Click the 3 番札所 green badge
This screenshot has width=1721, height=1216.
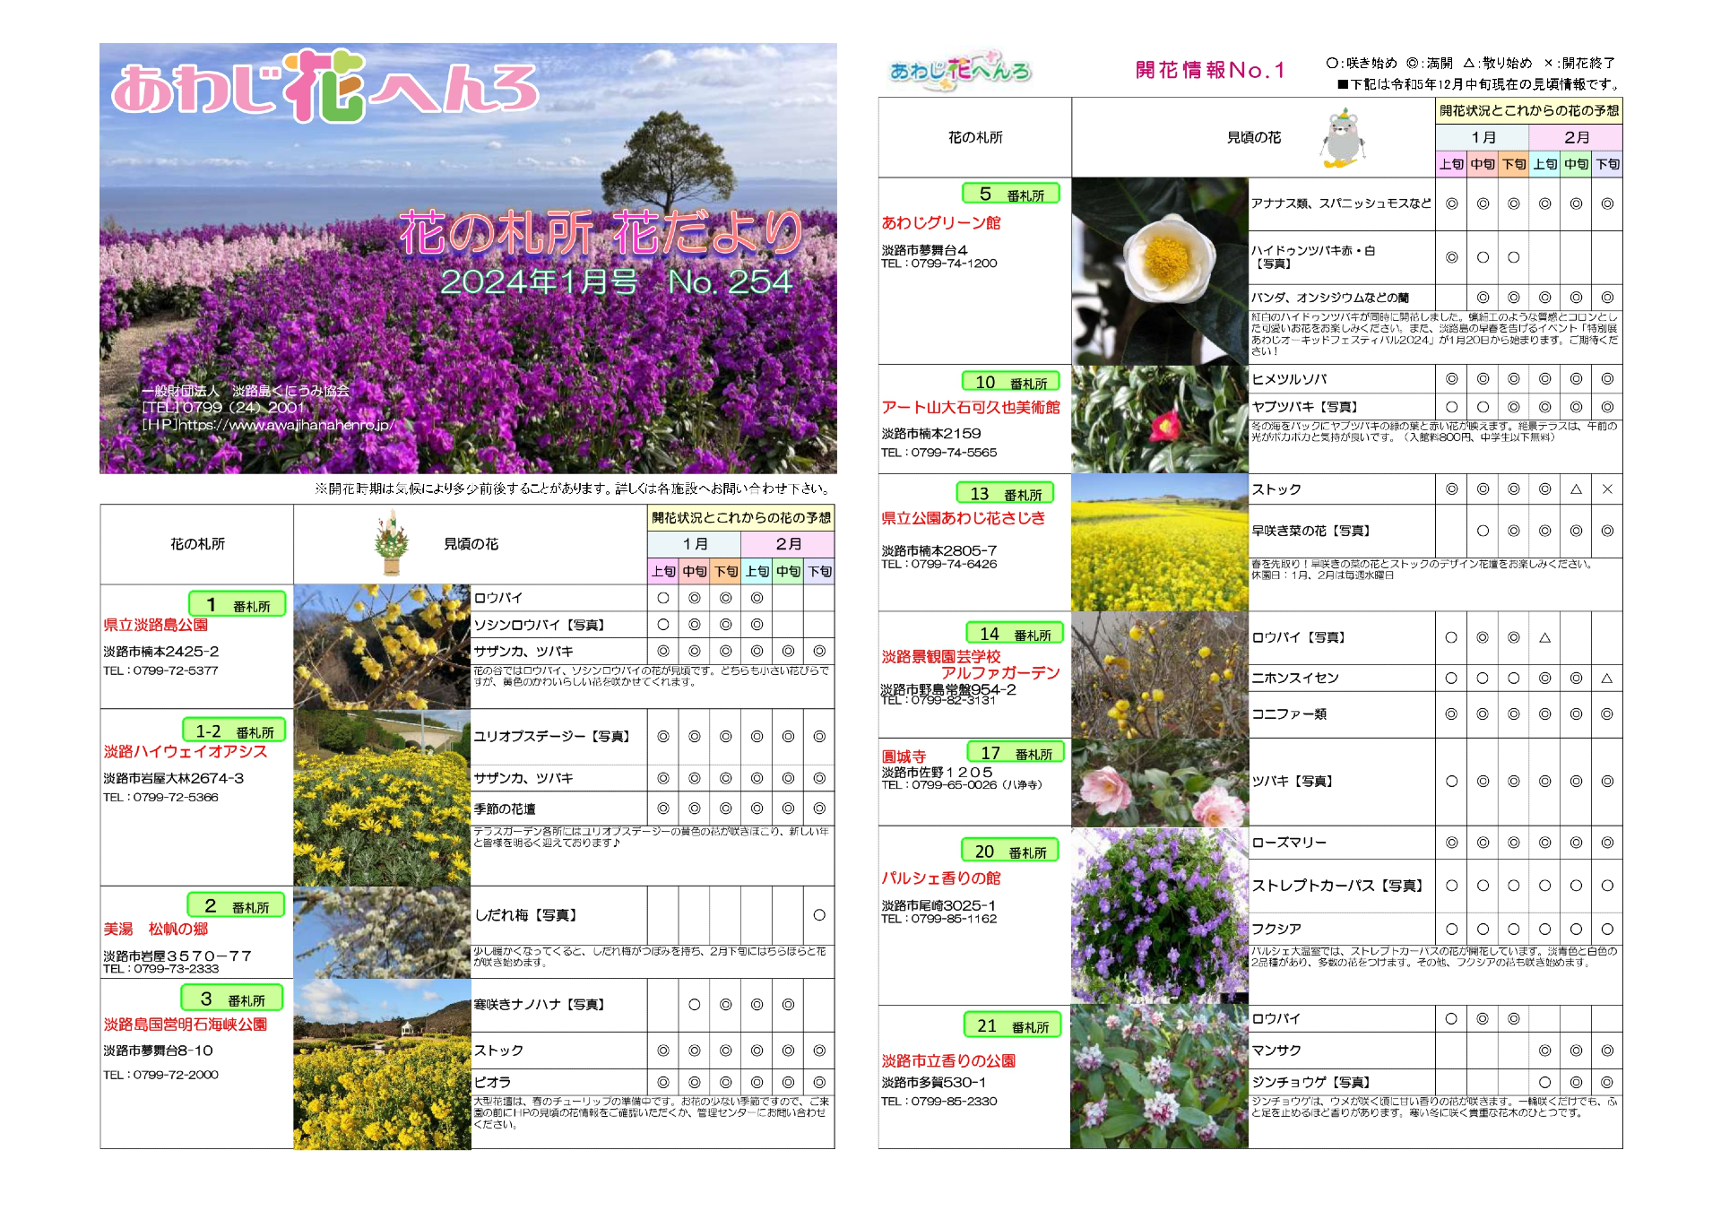(233, 998)
